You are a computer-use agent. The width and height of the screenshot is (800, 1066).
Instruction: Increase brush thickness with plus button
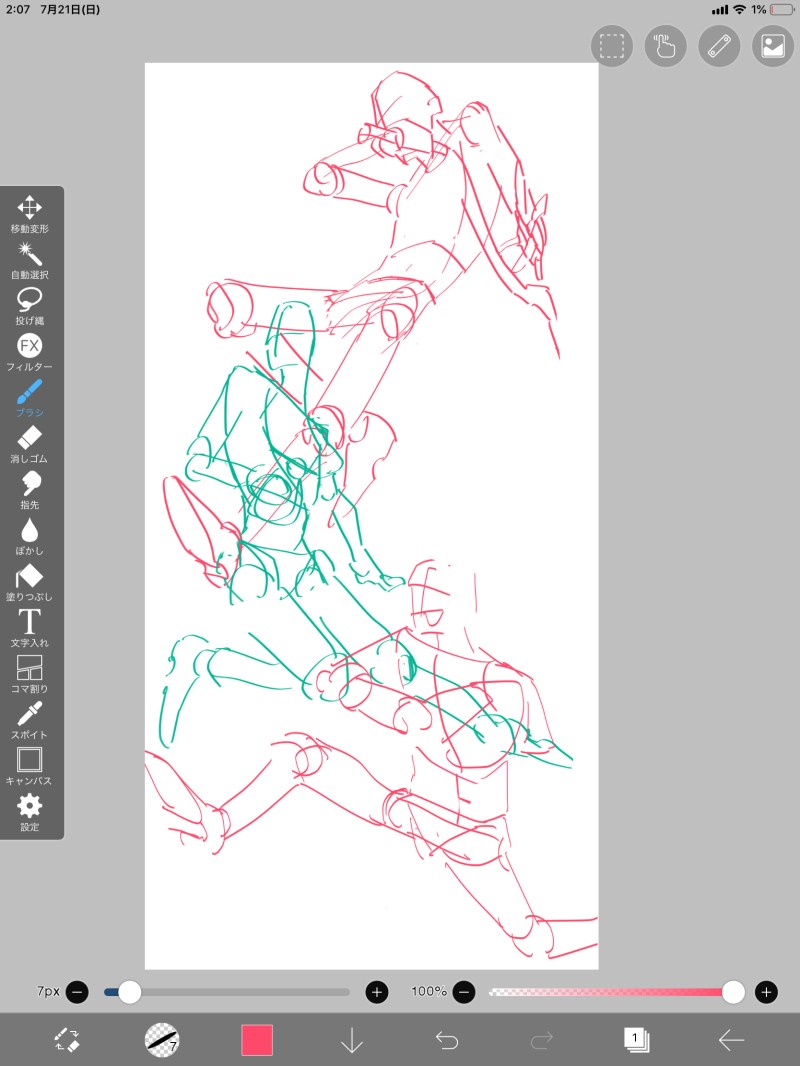(x=377, y=993)
